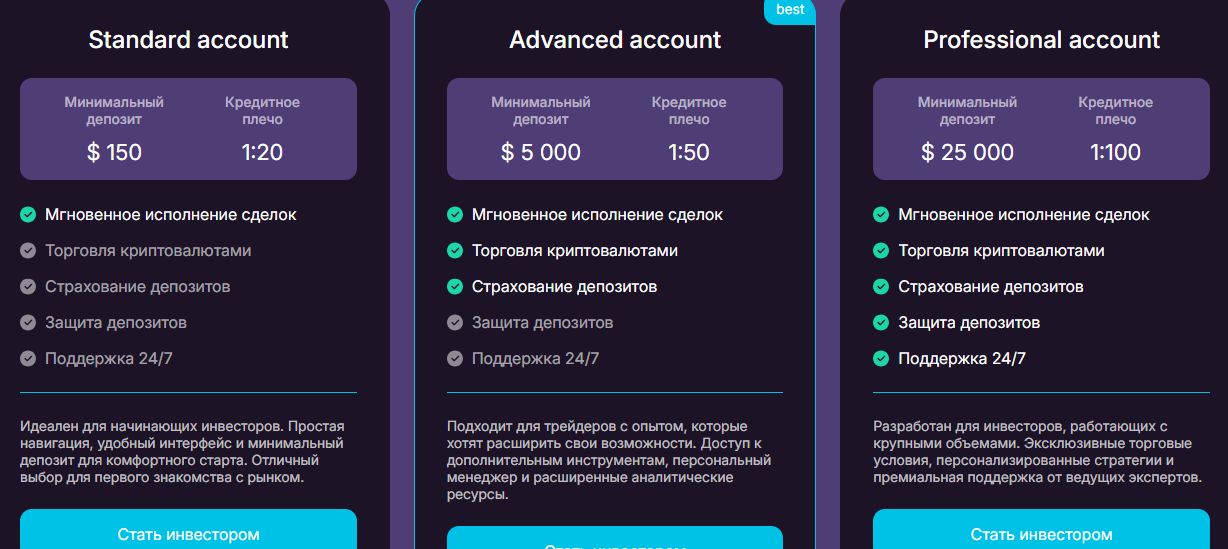
Task: Select the "Professional account" heading
Action: point(1041,40)
